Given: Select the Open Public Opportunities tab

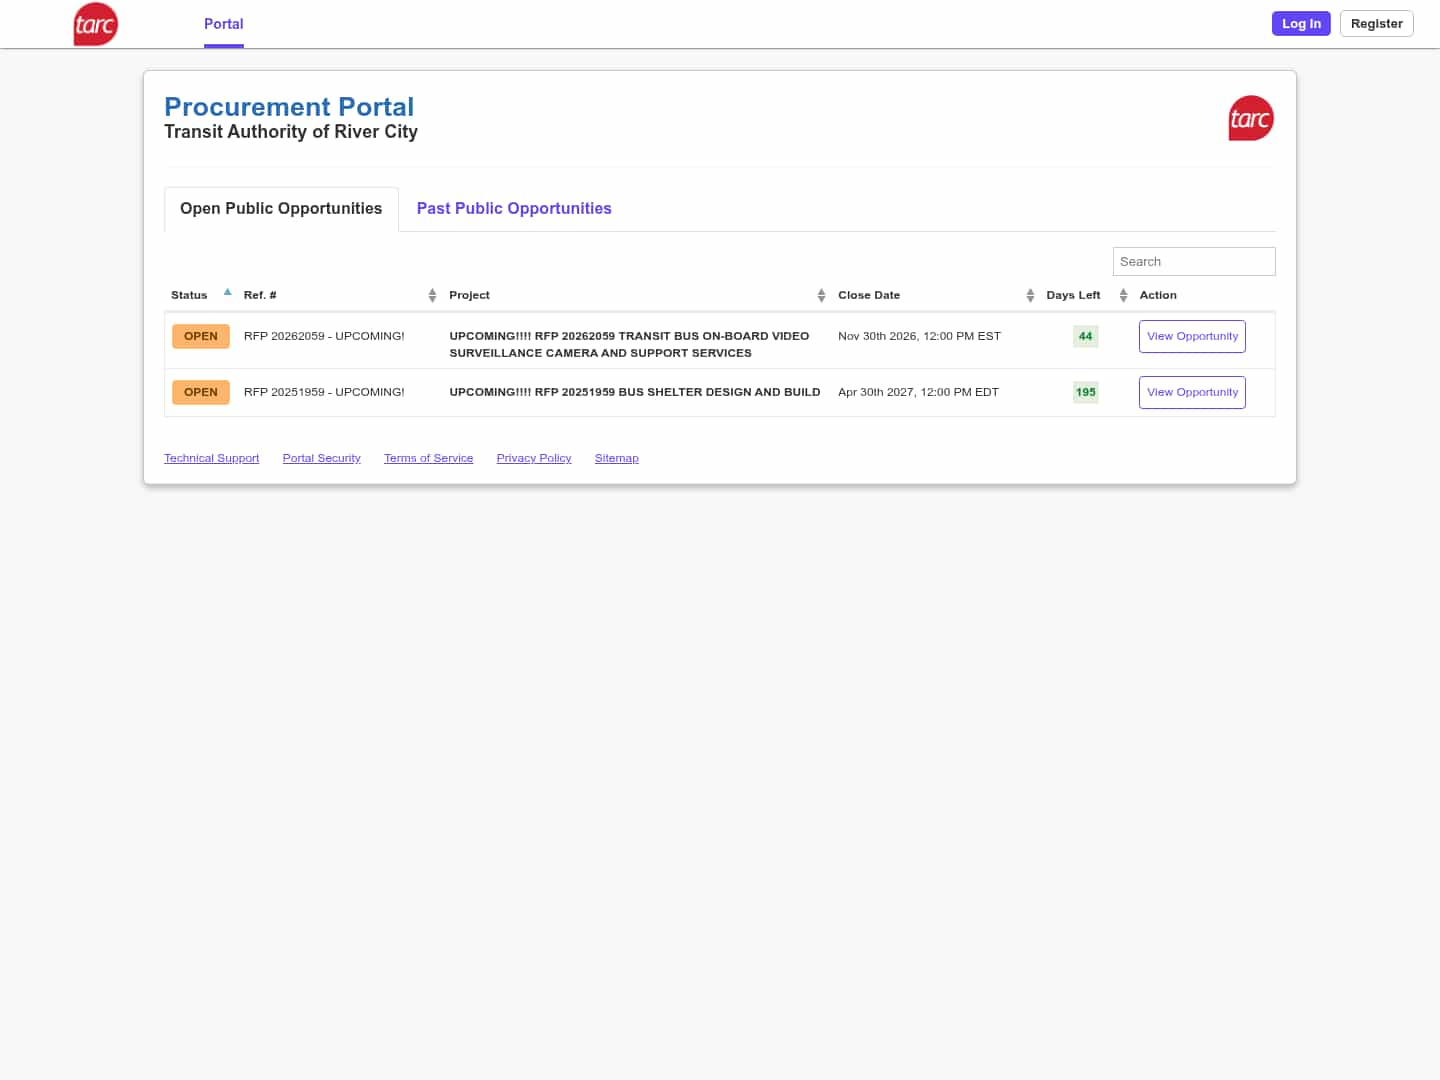Looking at the screenshot, I should (x=281, y=209).
